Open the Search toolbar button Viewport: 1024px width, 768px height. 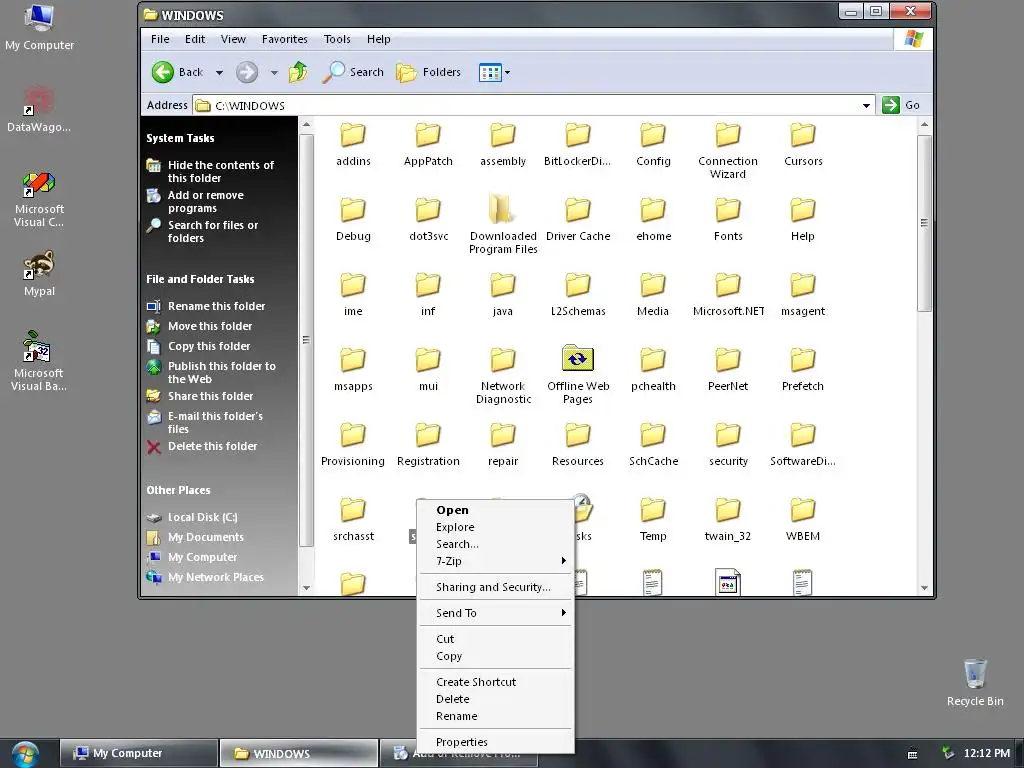click(x=353, y=72)
